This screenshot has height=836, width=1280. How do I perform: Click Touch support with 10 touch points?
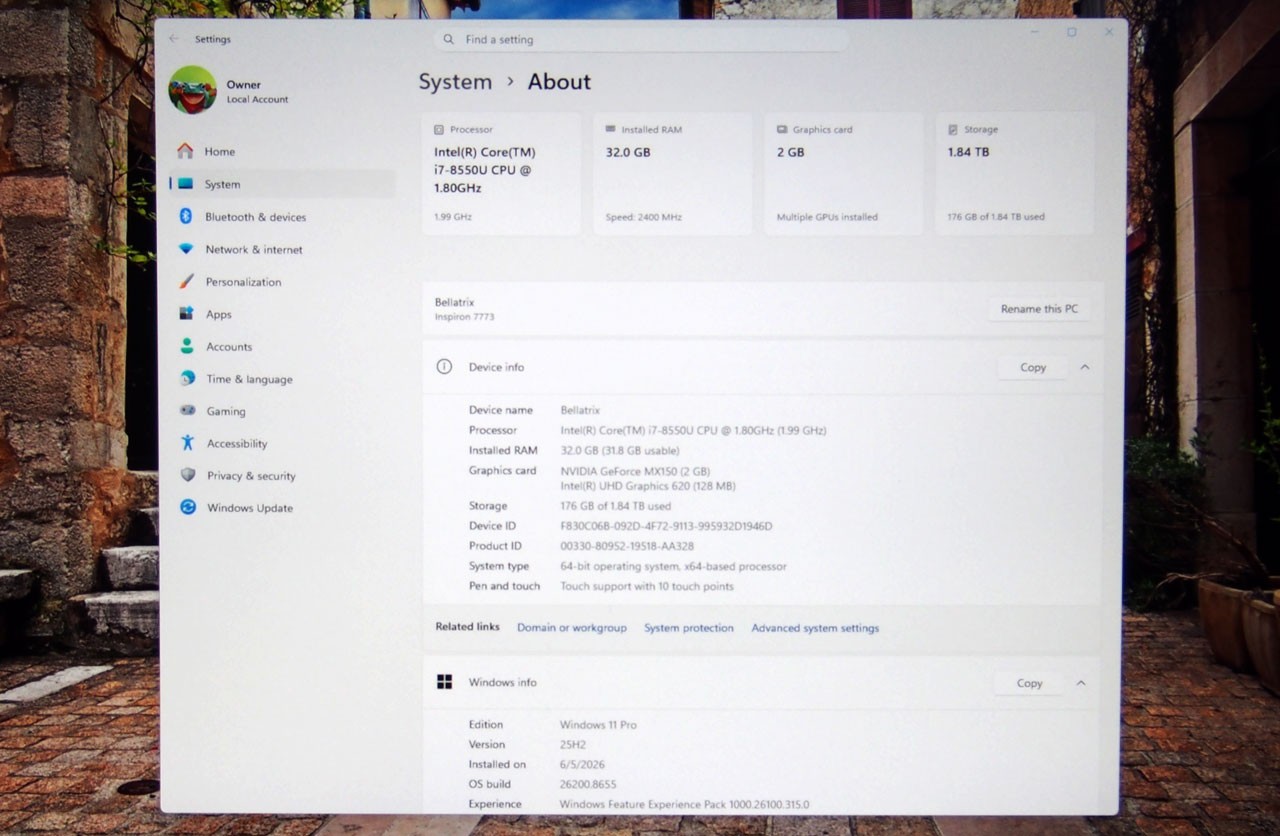[x=647, y=586]
